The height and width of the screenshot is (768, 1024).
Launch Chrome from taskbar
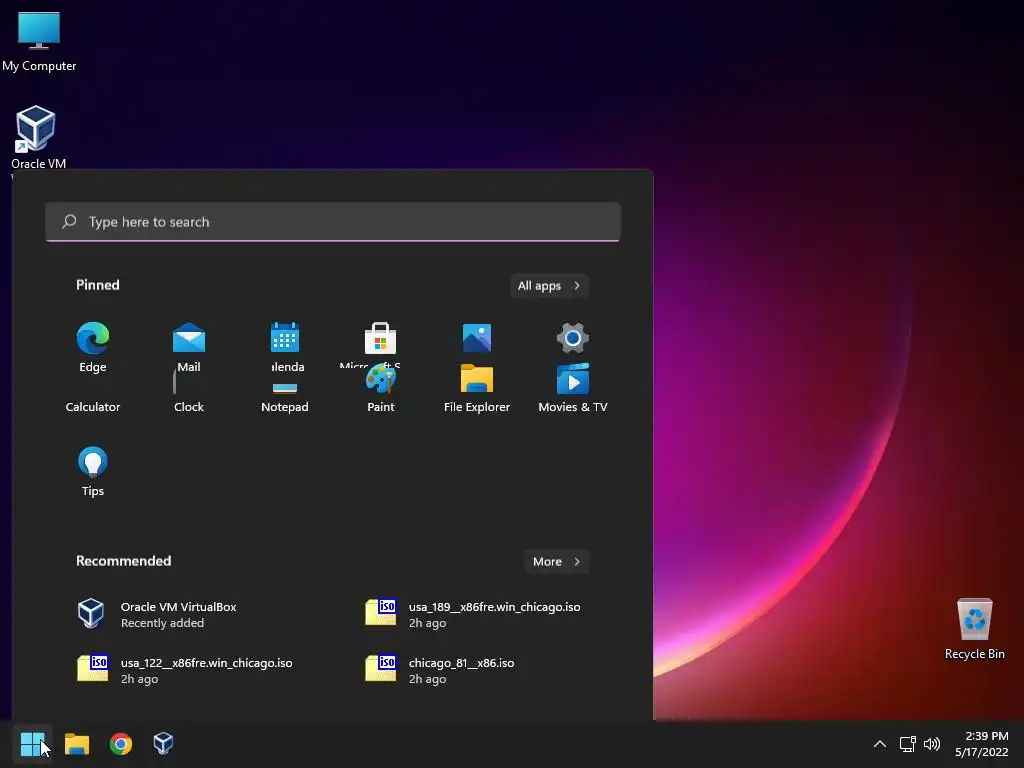121,744
